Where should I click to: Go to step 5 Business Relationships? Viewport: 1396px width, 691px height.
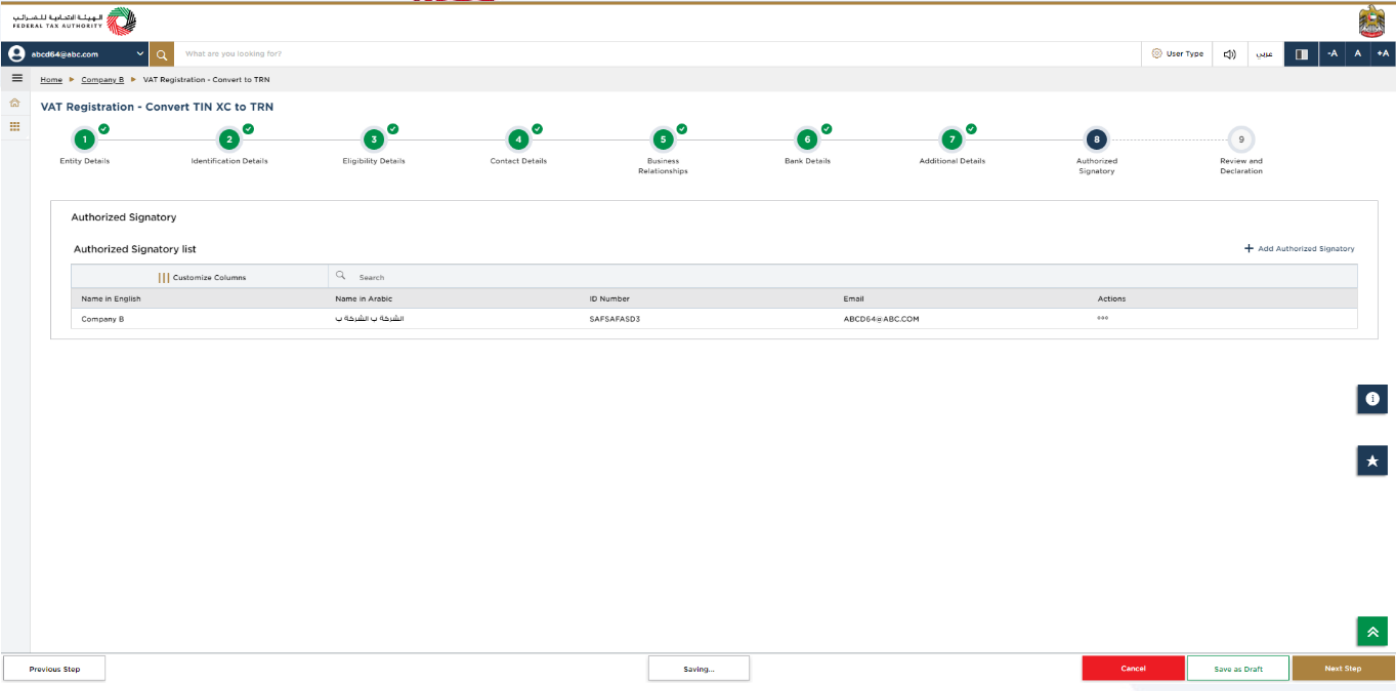[x=662, y=140]
